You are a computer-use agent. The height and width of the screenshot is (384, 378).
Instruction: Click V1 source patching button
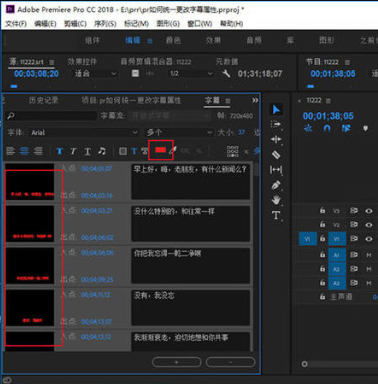(x=308, y=239)
